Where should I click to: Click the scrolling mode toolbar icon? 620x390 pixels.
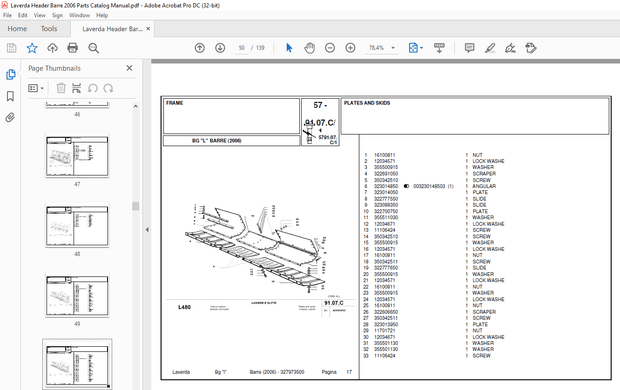439,48
